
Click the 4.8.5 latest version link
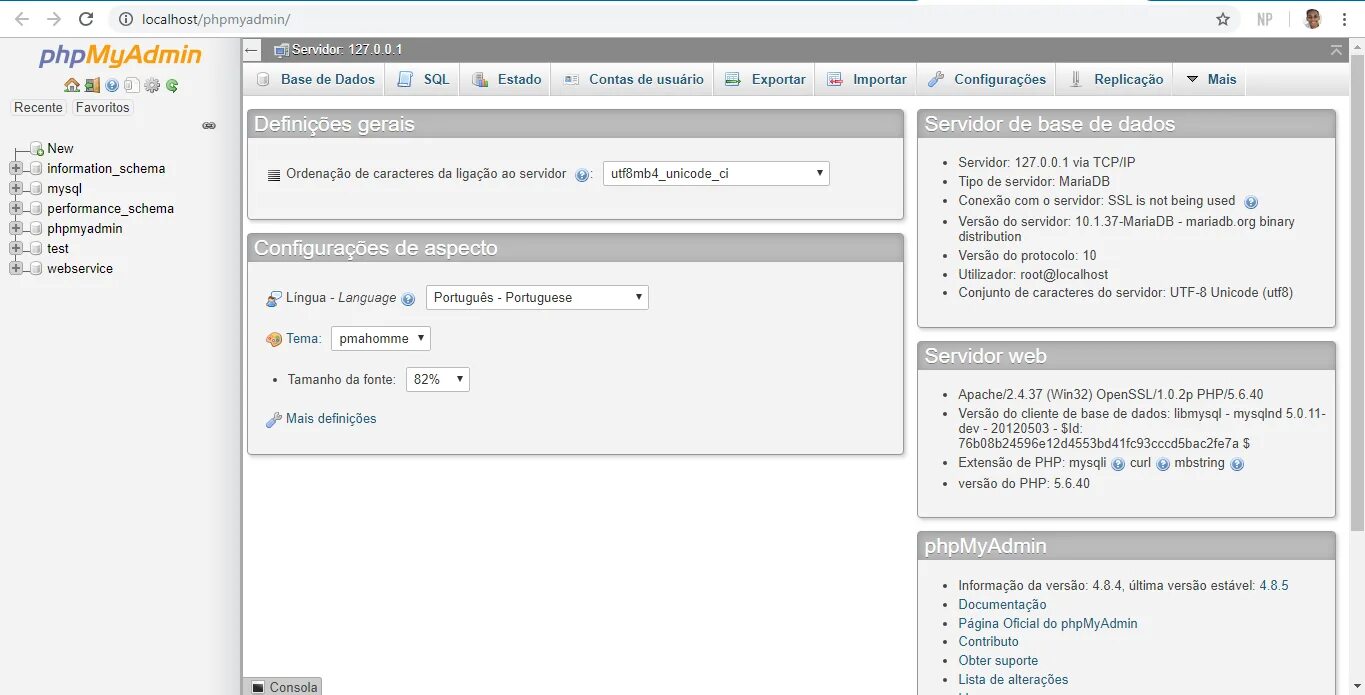coord(1274,585)
